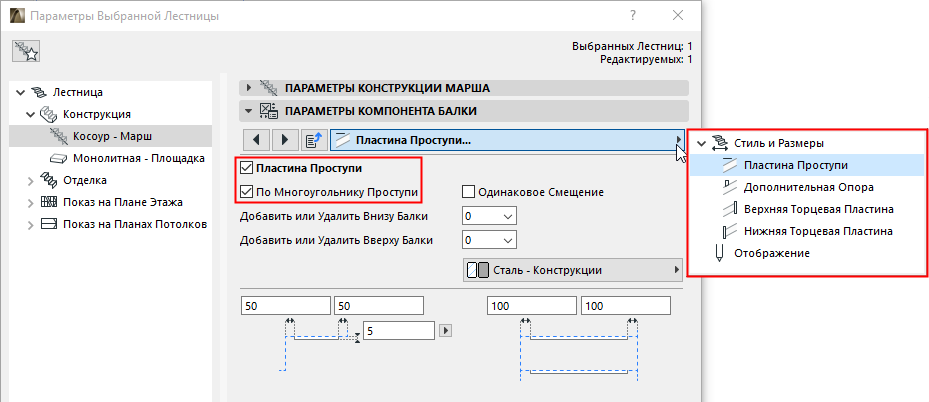This screenshot has width=929, height=402.
Task: Expand the Отделка tree node
Action: [x=30, y=180]
